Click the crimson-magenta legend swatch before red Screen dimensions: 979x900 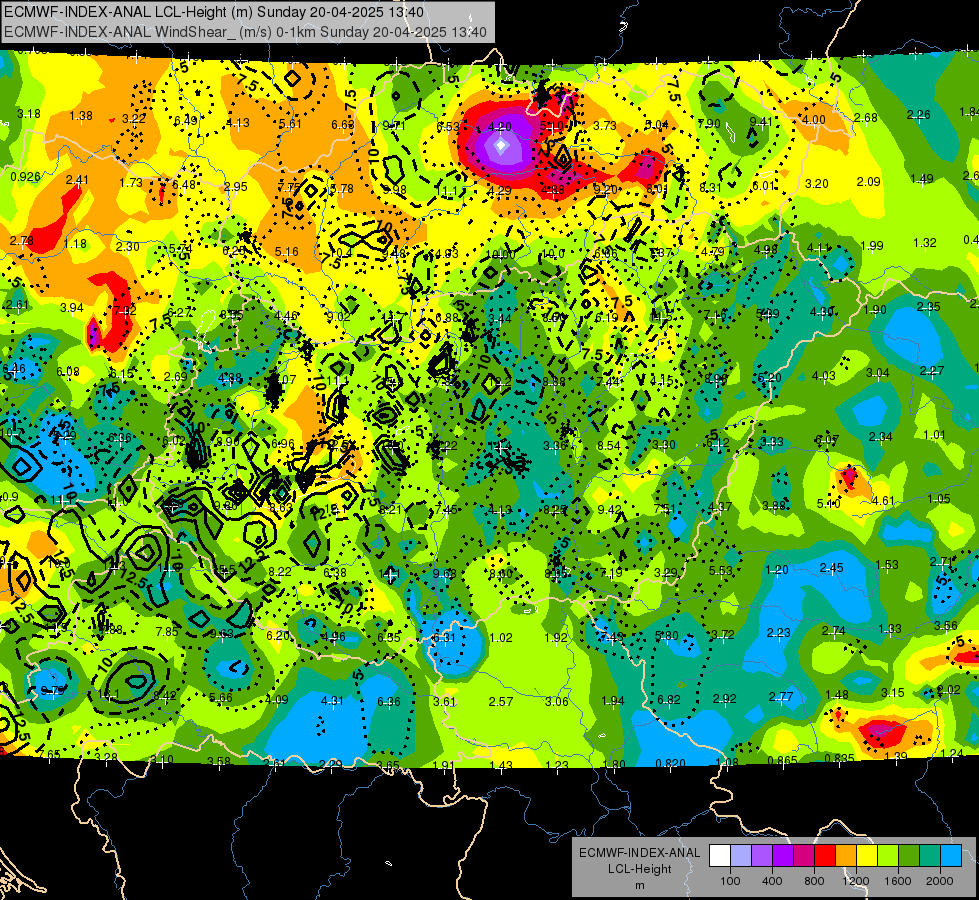tap(804, 856)
